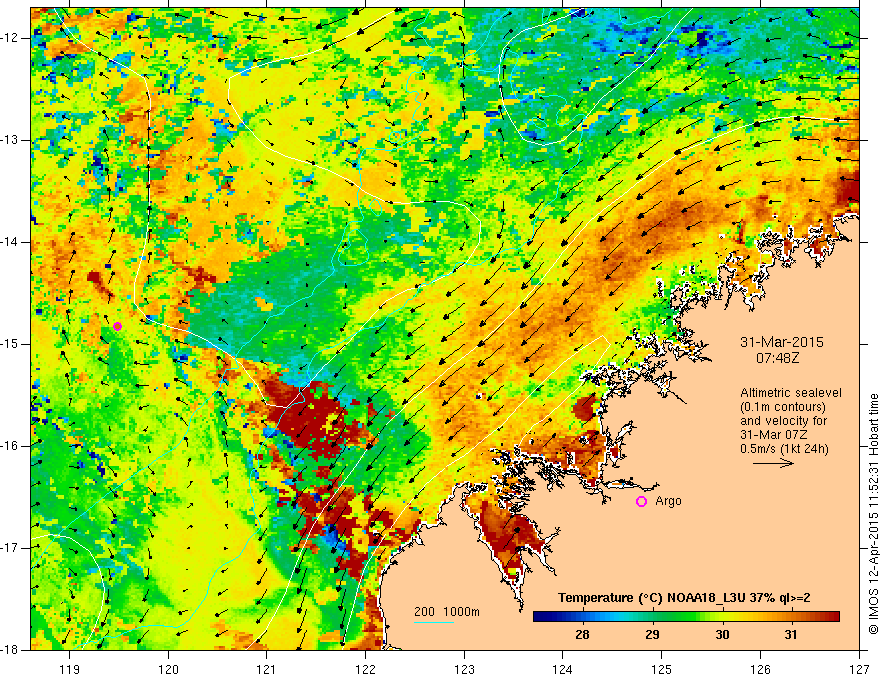Click longitude axis label '119'
Viewport: 880px width, 680px height.
pyautogui.click(x=70, y=670)
